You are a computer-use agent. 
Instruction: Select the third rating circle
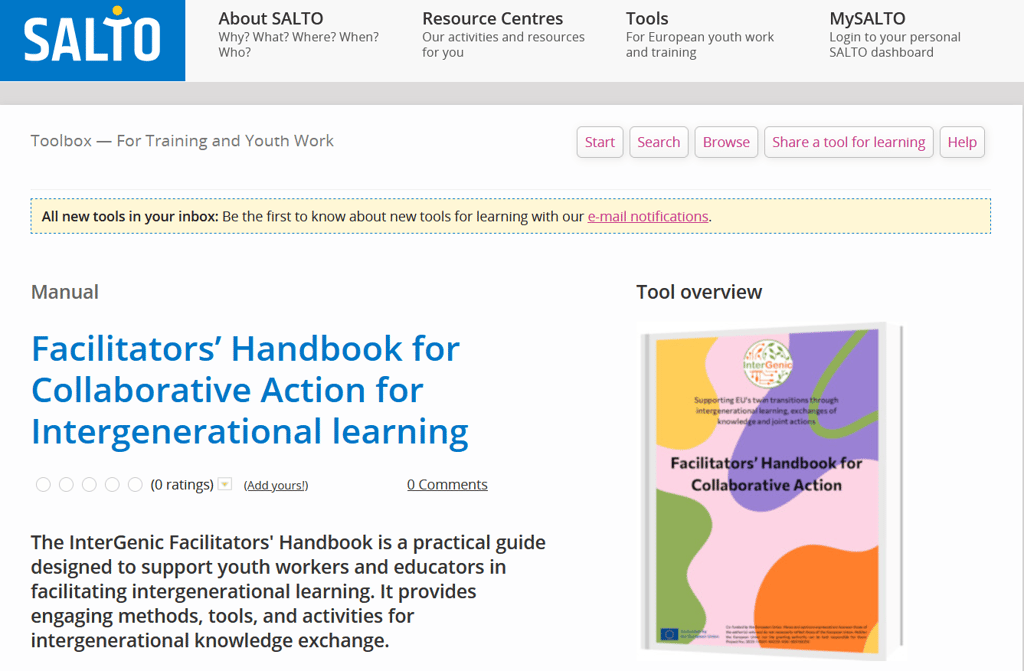tap(89, 484)
